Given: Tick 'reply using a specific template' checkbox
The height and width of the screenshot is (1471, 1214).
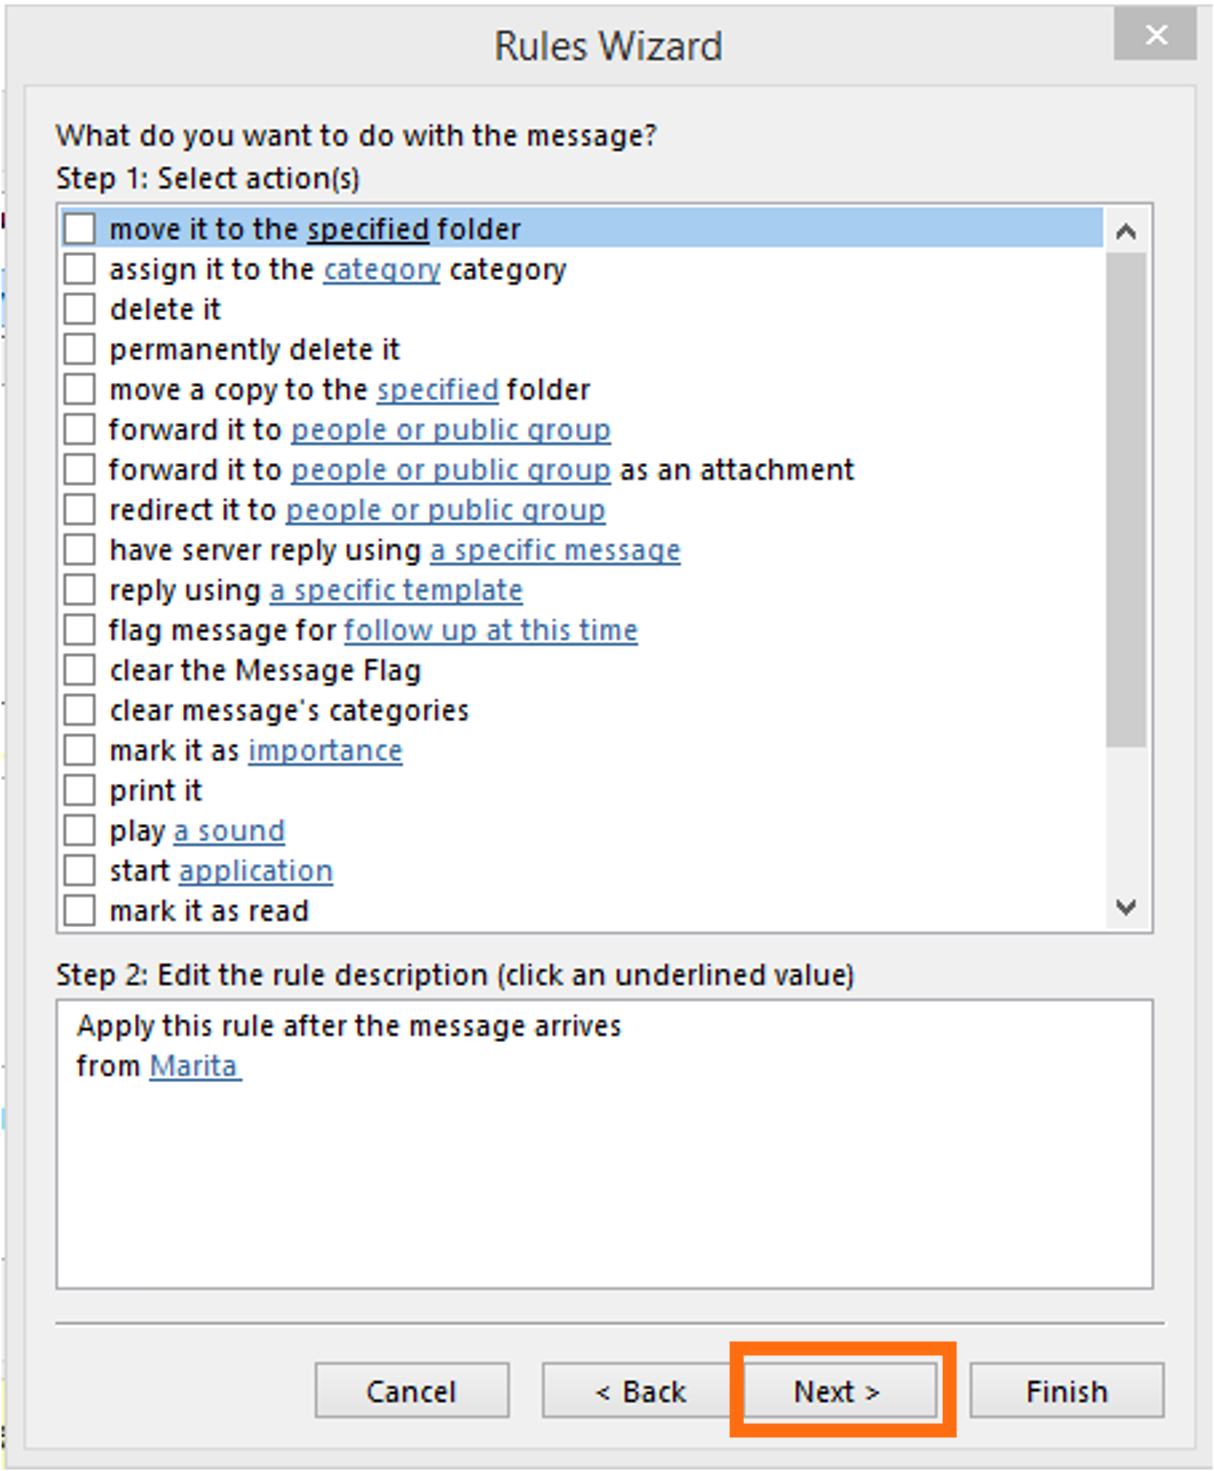Looking at the screenshot, I should 80,590.
